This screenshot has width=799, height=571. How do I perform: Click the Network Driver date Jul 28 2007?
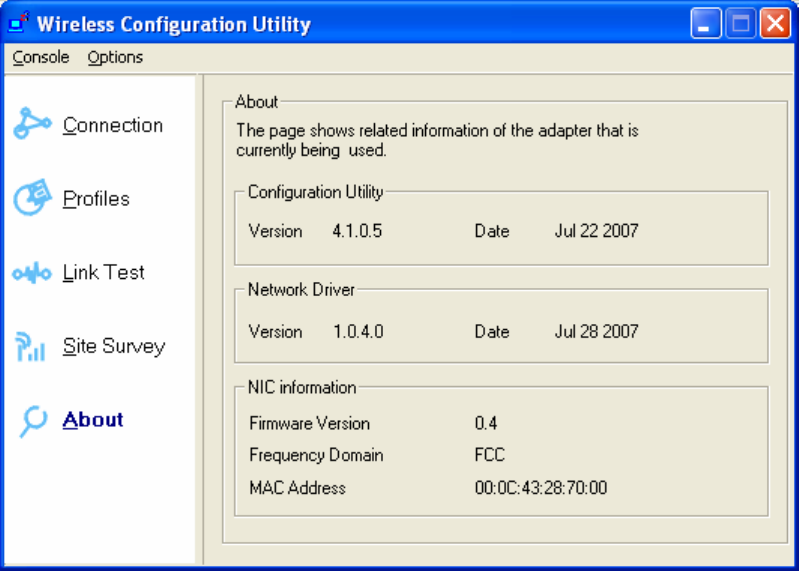pyautogui.click(x=596, y=331)
